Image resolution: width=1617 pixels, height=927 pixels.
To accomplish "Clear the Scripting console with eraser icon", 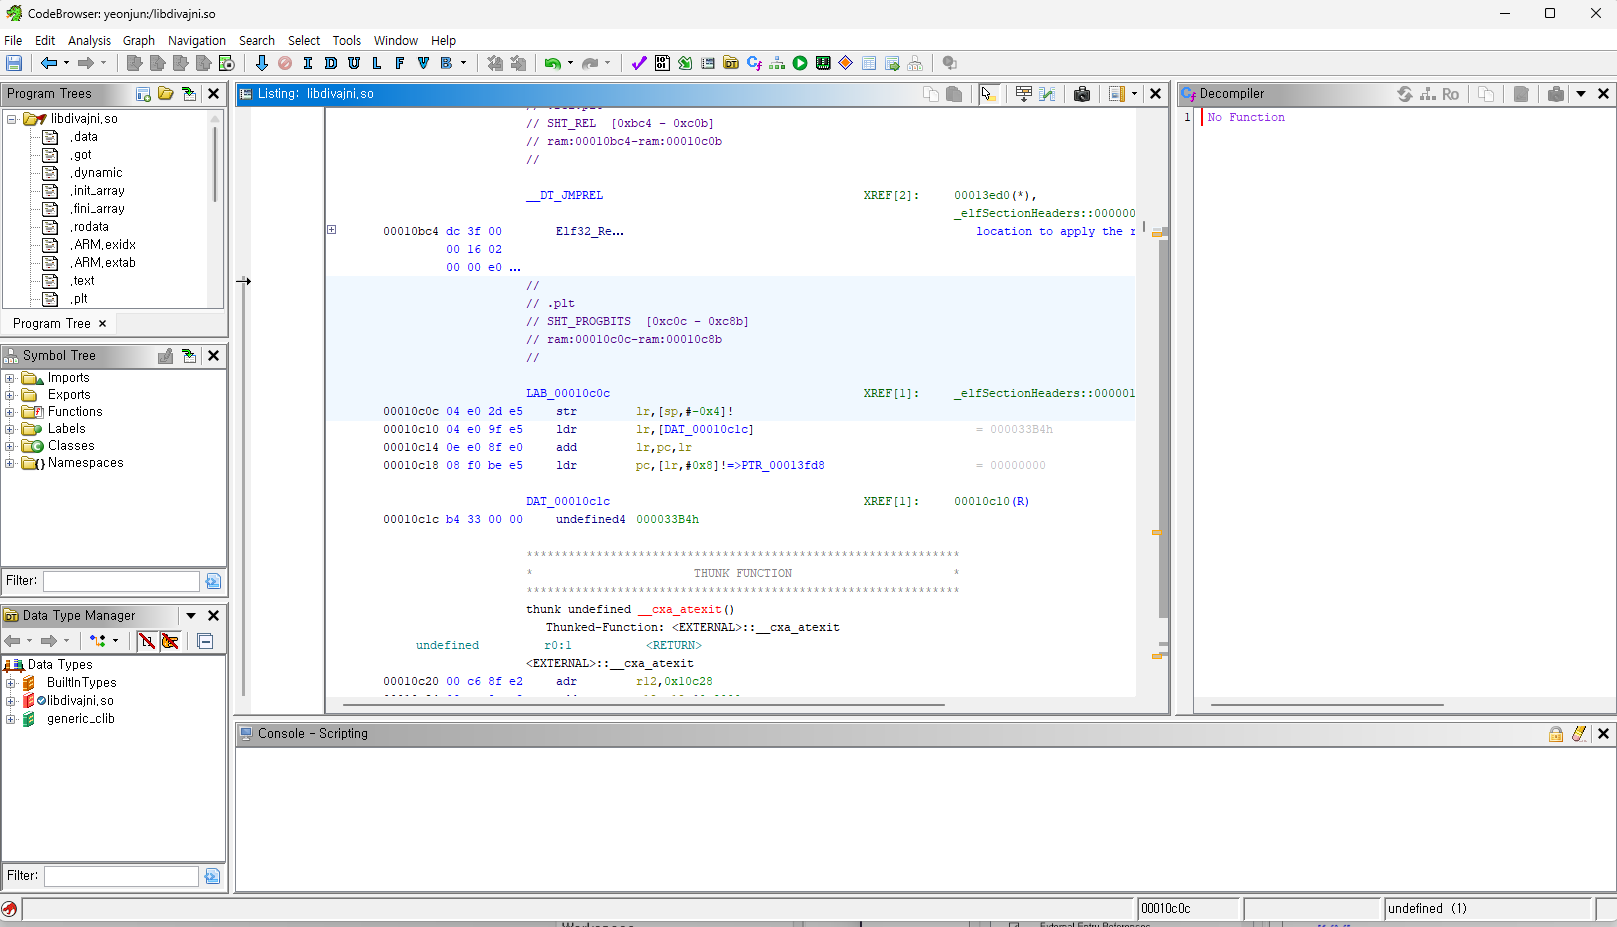I will pyautogui.click(x=1579, y=734).
